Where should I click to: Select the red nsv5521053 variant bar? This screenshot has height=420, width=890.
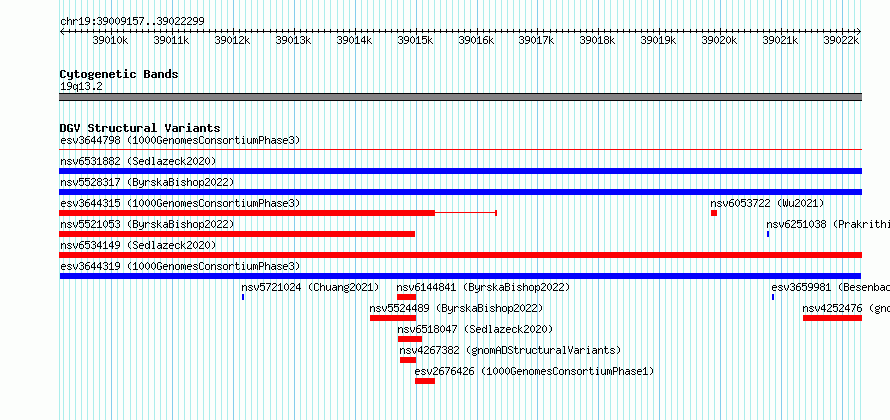237,234
